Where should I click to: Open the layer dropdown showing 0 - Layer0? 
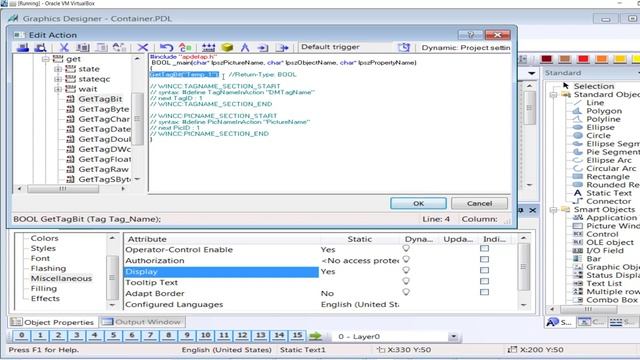coord(453,337)
